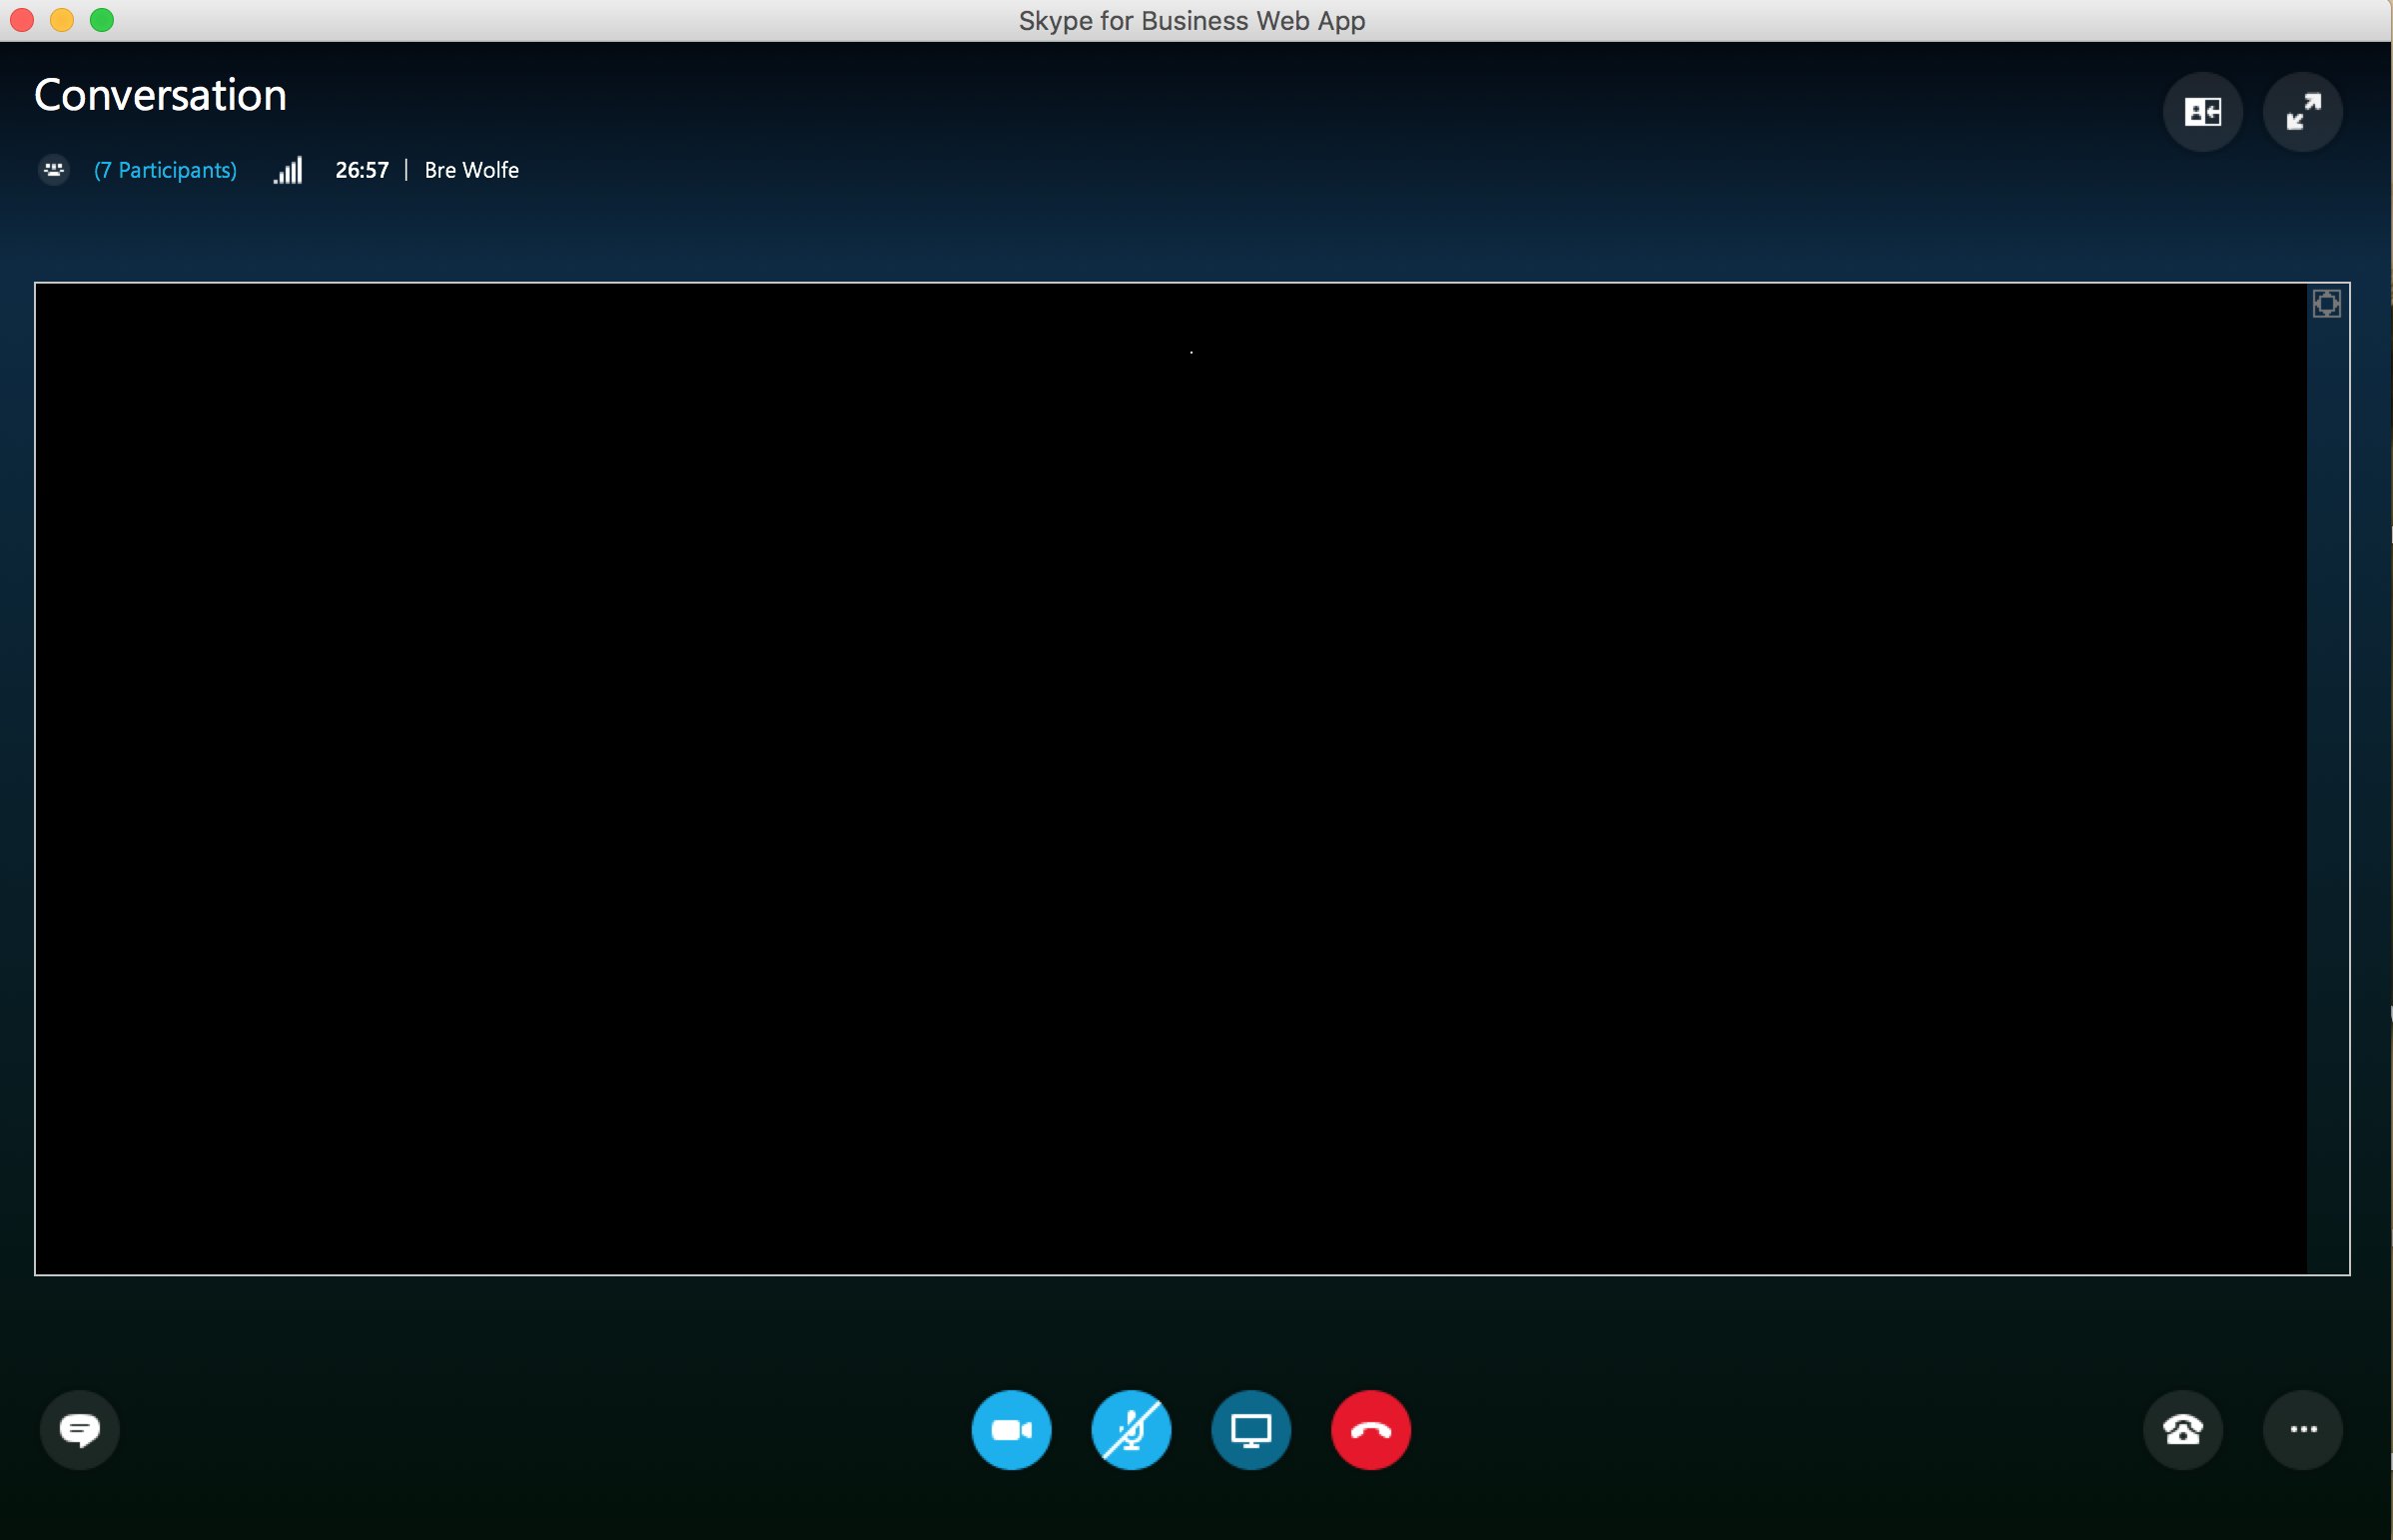Expand the more options ellipsis menu
Image resolution: width=2393 pixels, height=1540 pixels.
pos(2303,1430)
